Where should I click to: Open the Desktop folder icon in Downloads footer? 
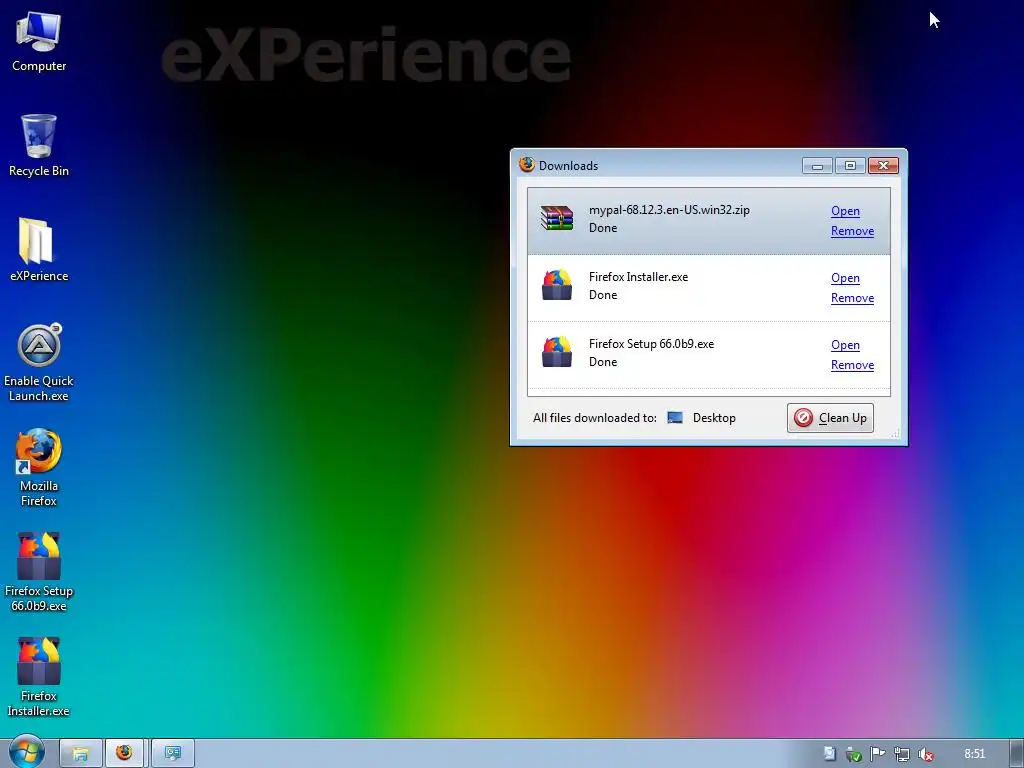(x=675, y=418)
